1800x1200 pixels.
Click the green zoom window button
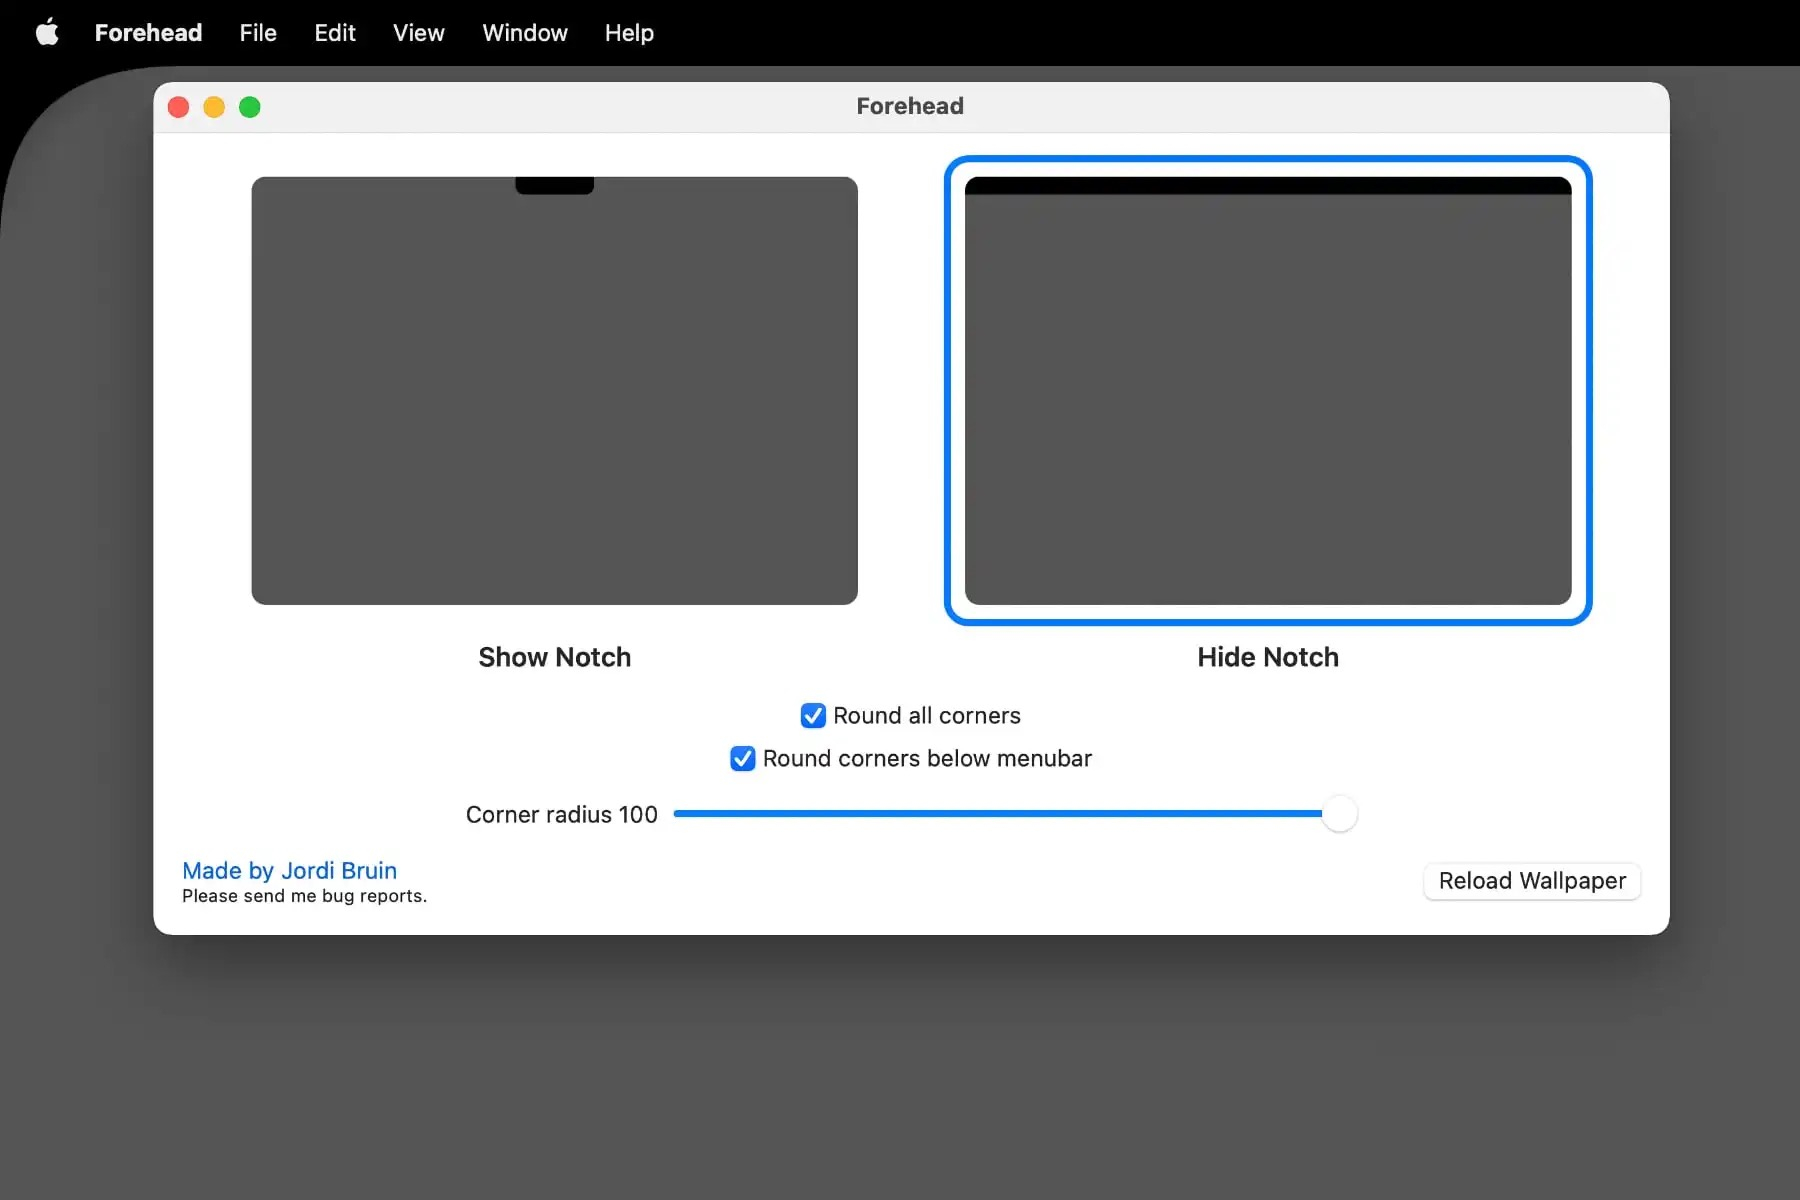coord(250,107)
